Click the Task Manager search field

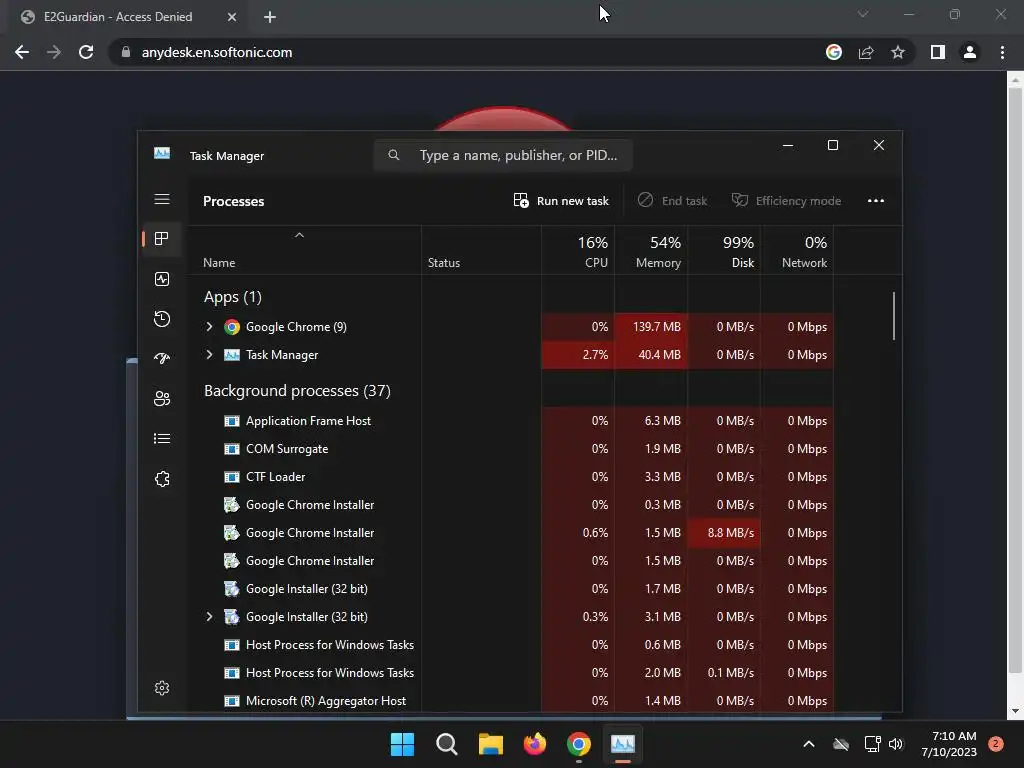(503, 155)
